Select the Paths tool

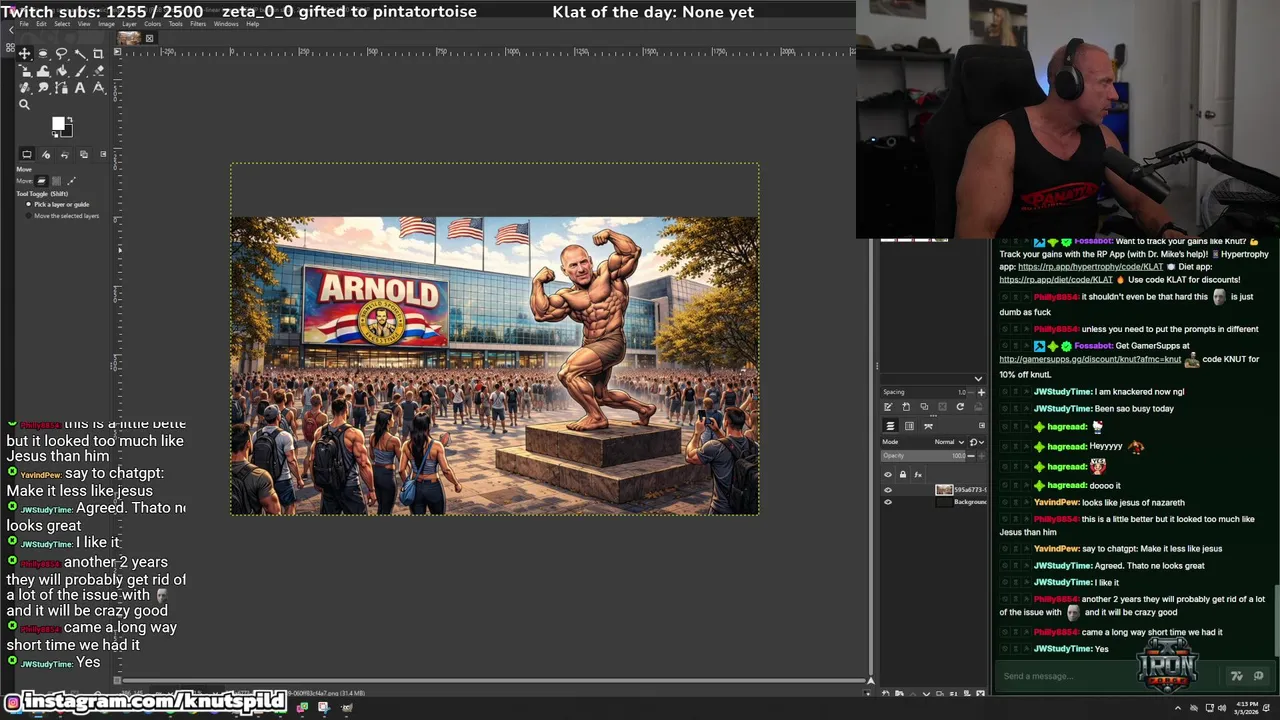[61, 88]
